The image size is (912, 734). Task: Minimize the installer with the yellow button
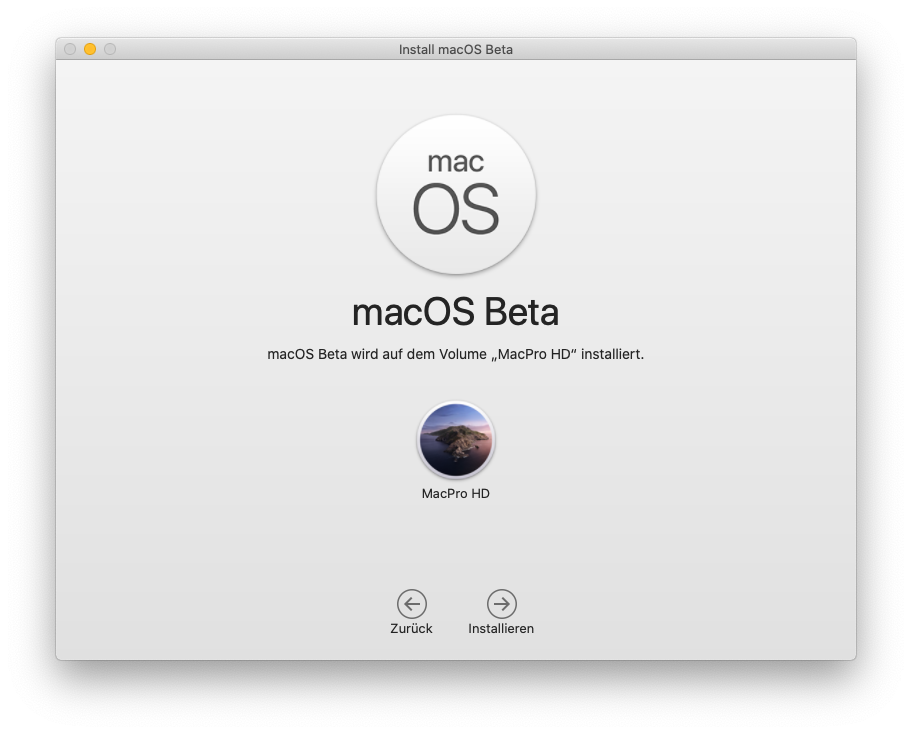pos(90,49)
